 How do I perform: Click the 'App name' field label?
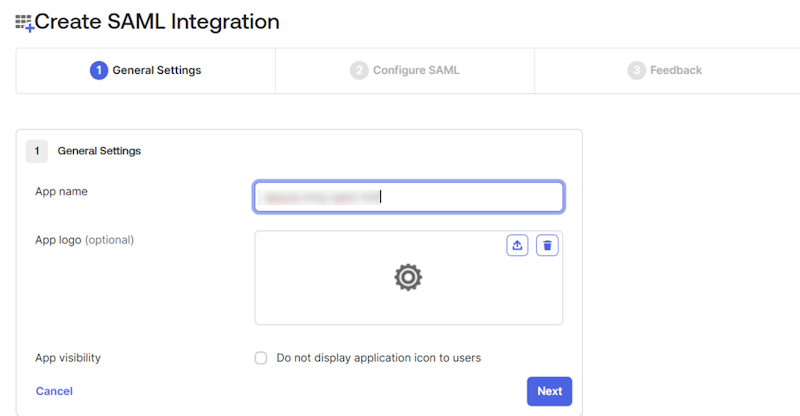[x=61, y=191]
